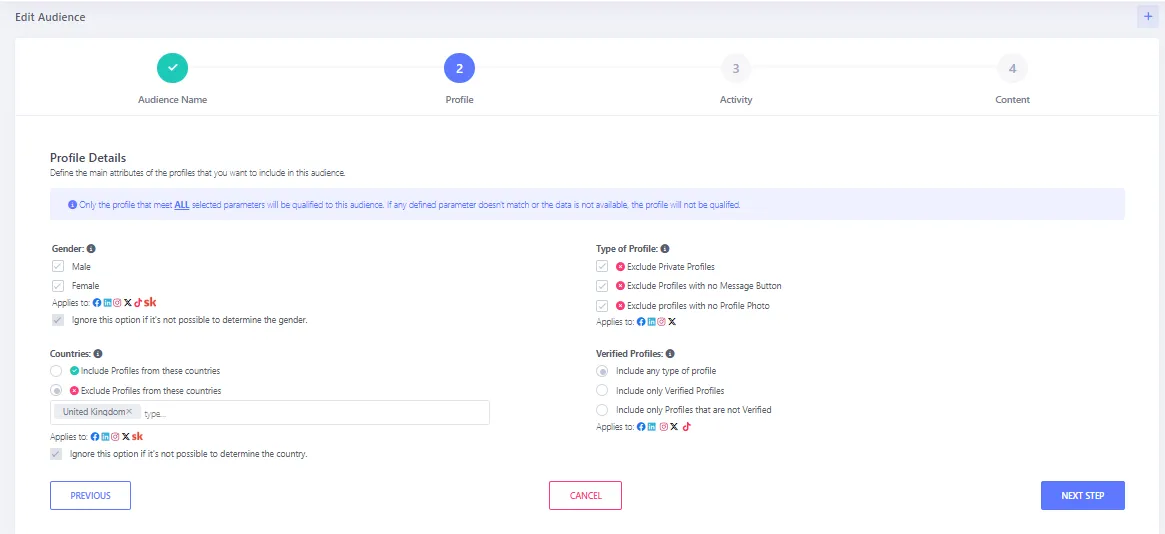Click the Instagram icon under Verified Profiles
Viewport: 1165px width, 534px height.
663,427
